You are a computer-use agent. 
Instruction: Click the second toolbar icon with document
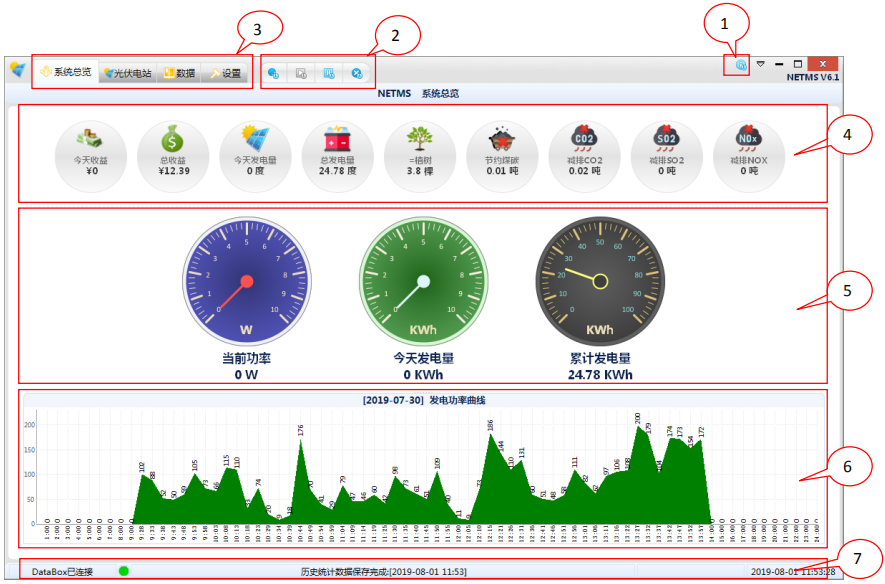pyautogui.click(x=300, y=73)
